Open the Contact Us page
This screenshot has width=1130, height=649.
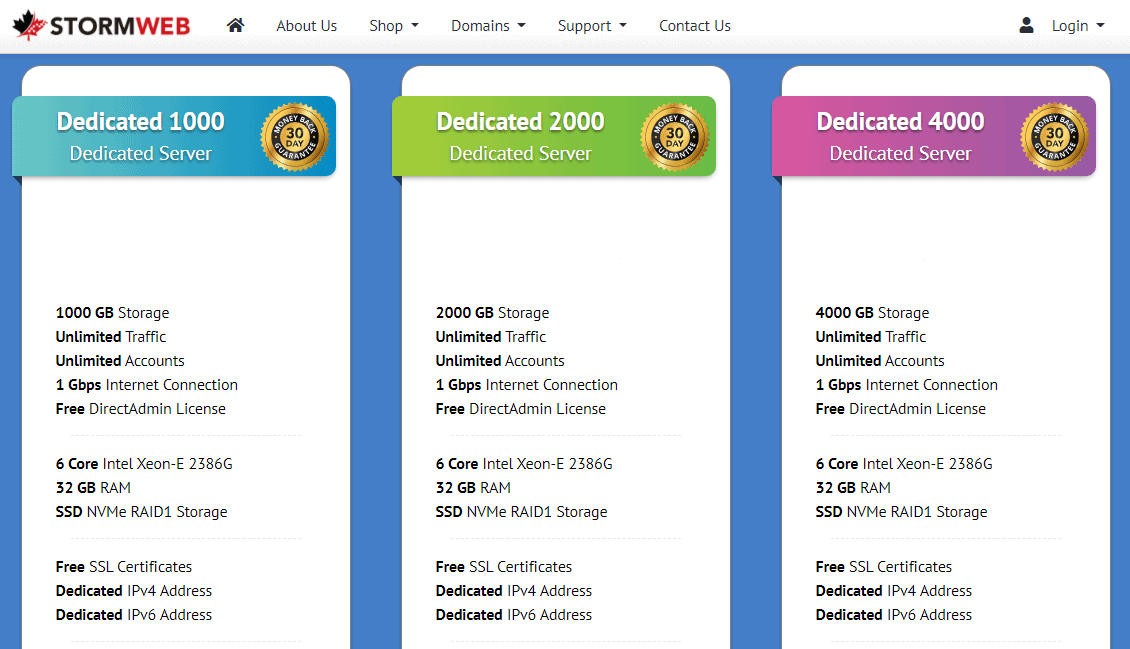(695, 26)
